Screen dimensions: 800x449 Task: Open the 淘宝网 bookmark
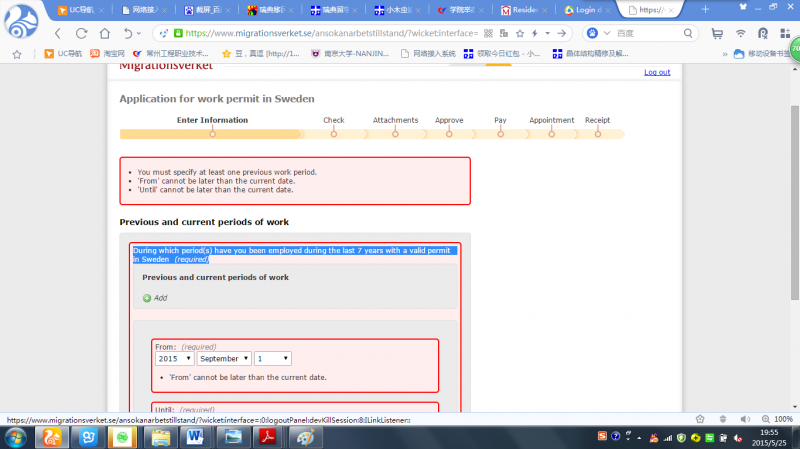[107, 54]
